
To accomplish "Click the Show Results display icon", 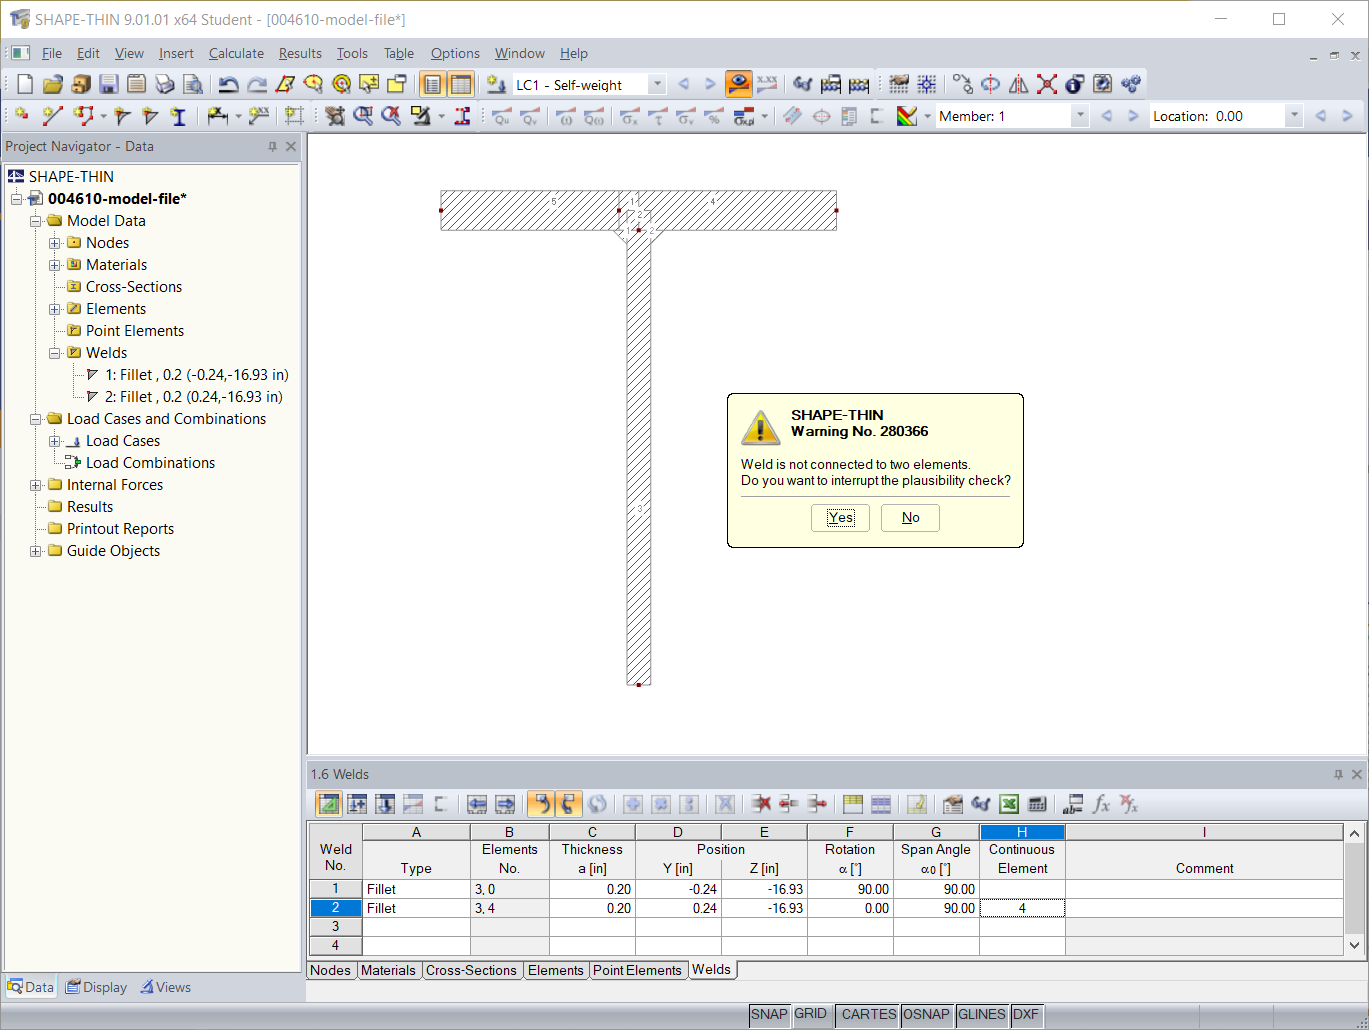I will pos(737,84).
